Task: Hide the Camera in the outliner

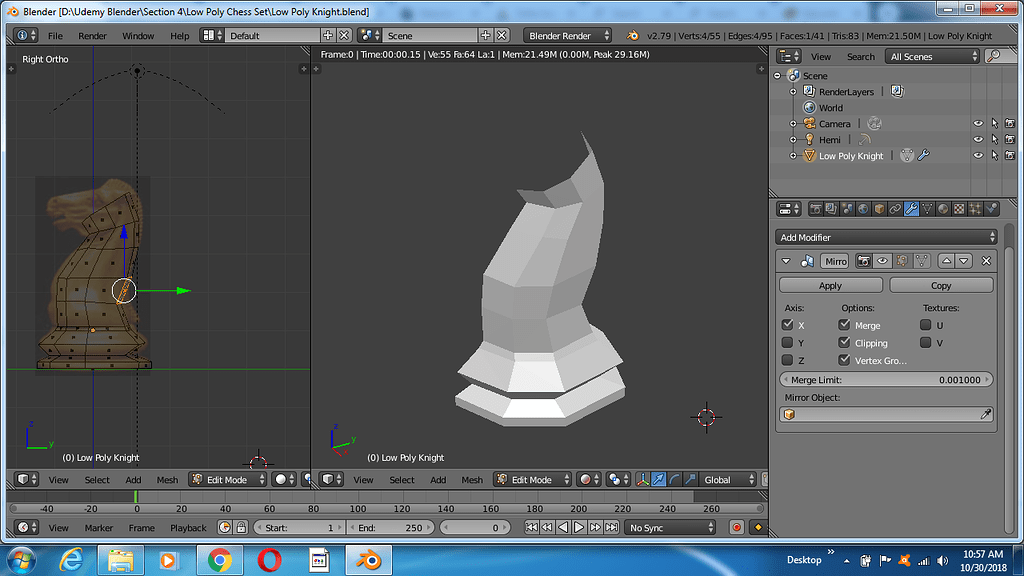Action: 978,123
